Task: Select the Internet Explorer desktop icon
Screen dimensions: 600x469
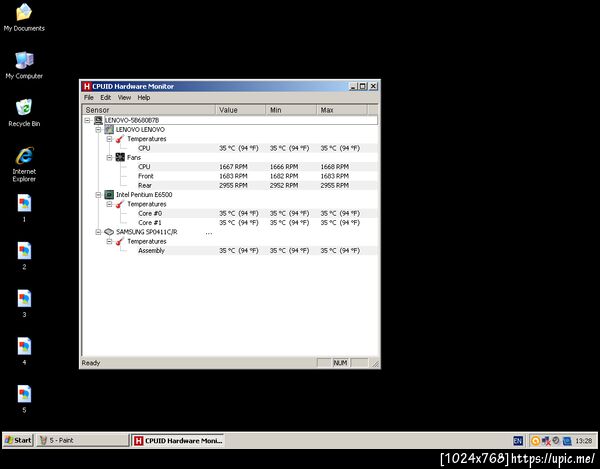Action: tap(24, 164)
